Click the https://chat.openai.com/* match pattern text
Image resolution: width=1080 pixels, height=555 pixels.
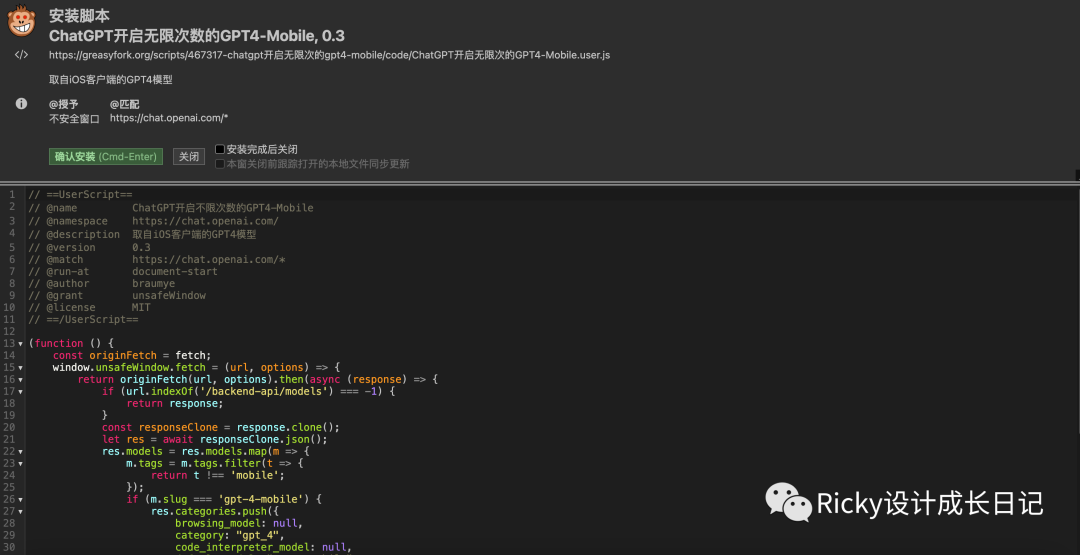[x=169, y=118]
